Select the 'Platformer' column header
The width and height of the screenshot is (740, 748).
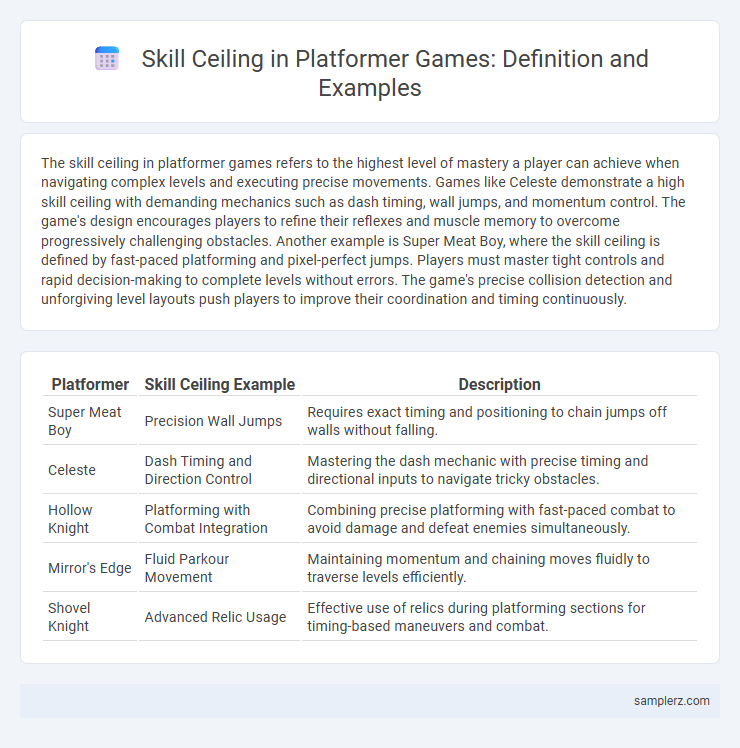(x=90, y=384)
